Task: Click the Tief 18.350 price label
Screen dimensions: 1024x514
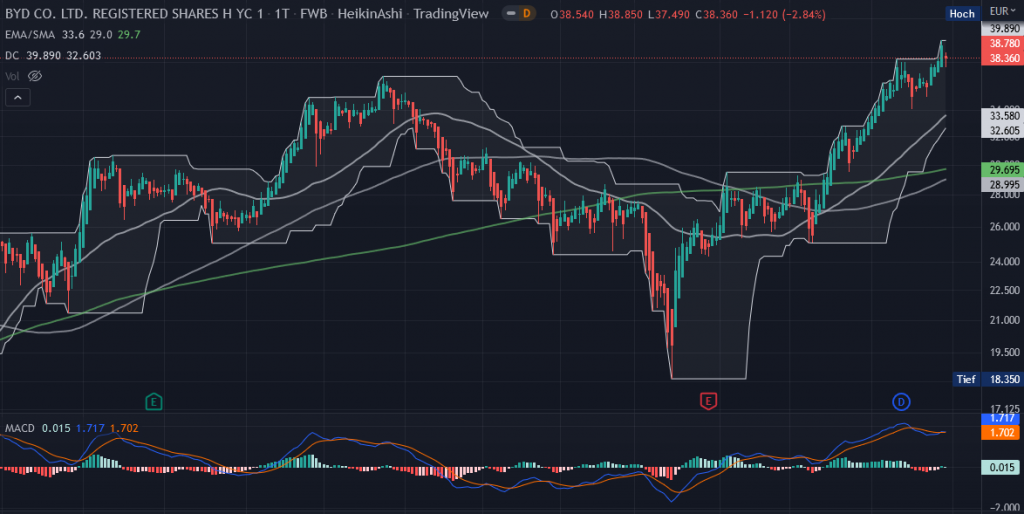Action: point(986,379)
